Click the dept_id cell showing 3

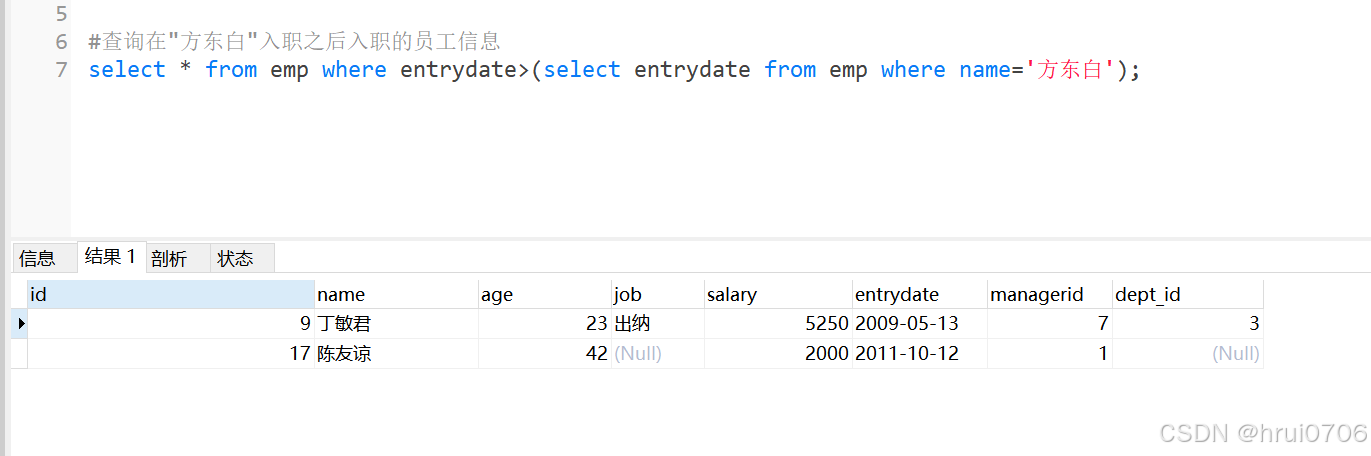point(1188,323)
